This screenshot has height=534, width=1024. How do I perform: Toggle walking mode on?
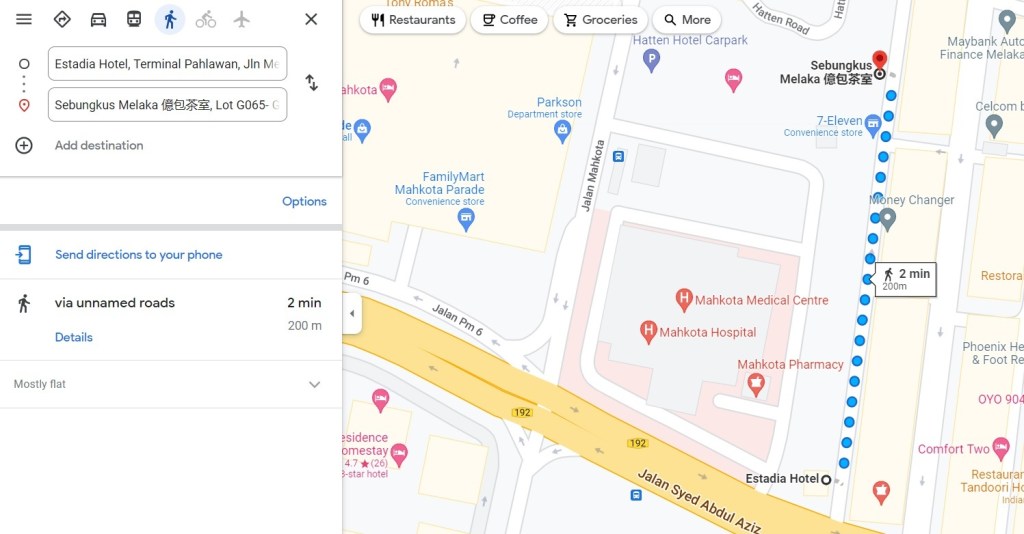(x=170, y=19)
